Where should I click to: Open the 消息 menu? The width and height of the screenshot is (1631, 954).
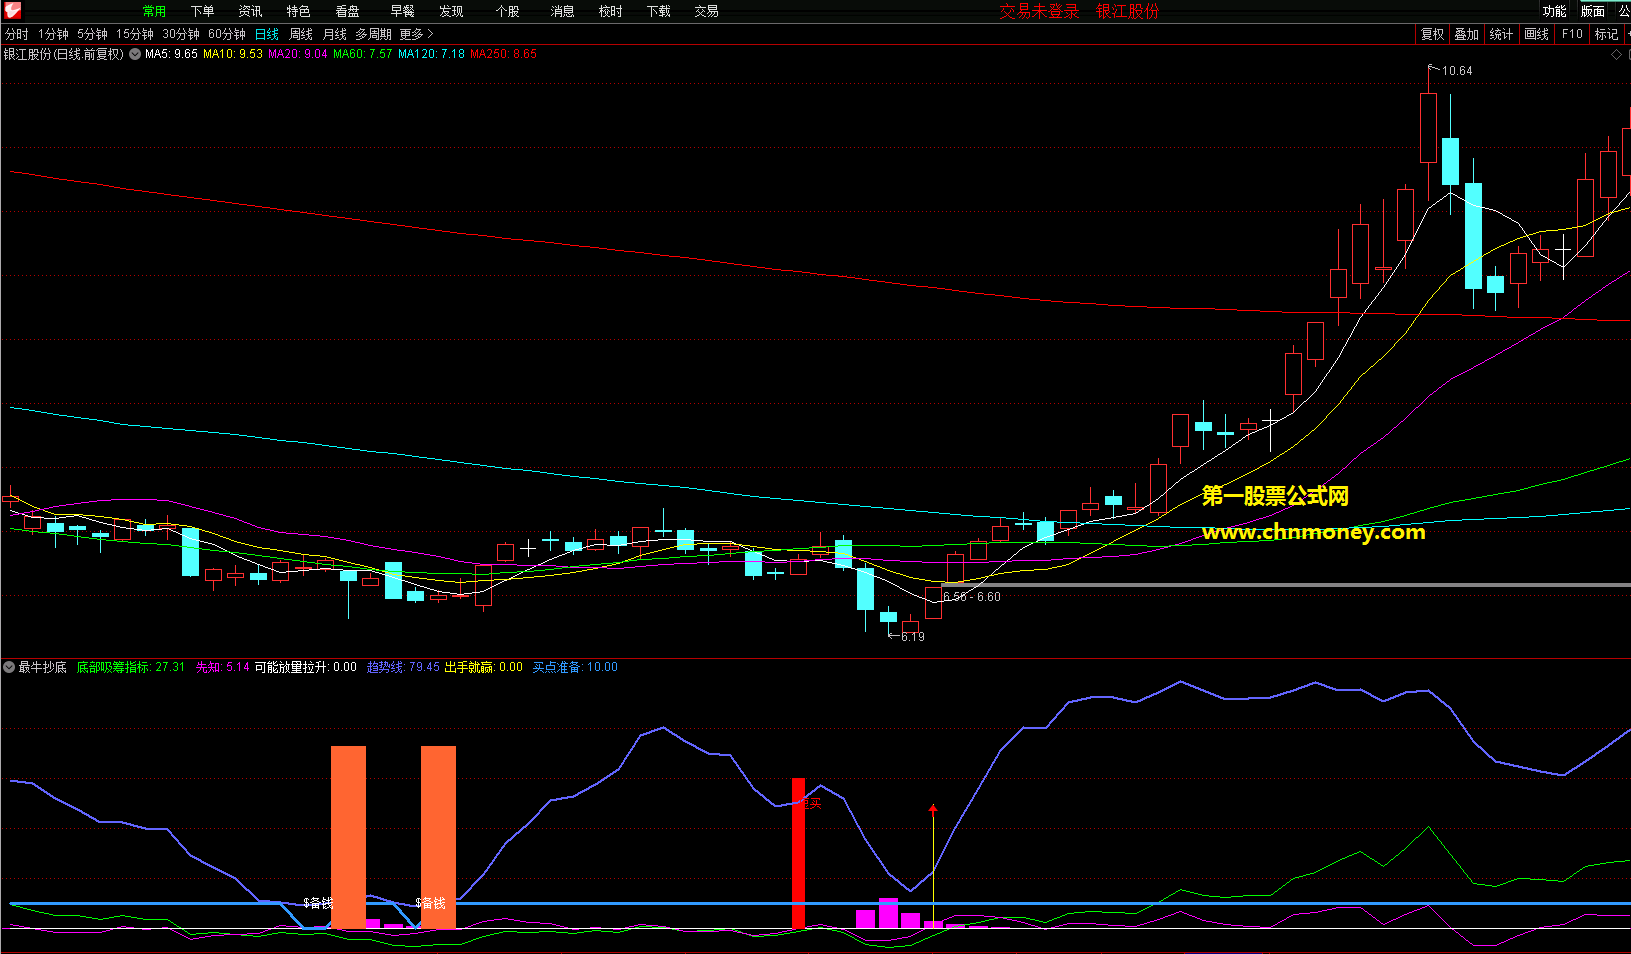pos(562,11)
